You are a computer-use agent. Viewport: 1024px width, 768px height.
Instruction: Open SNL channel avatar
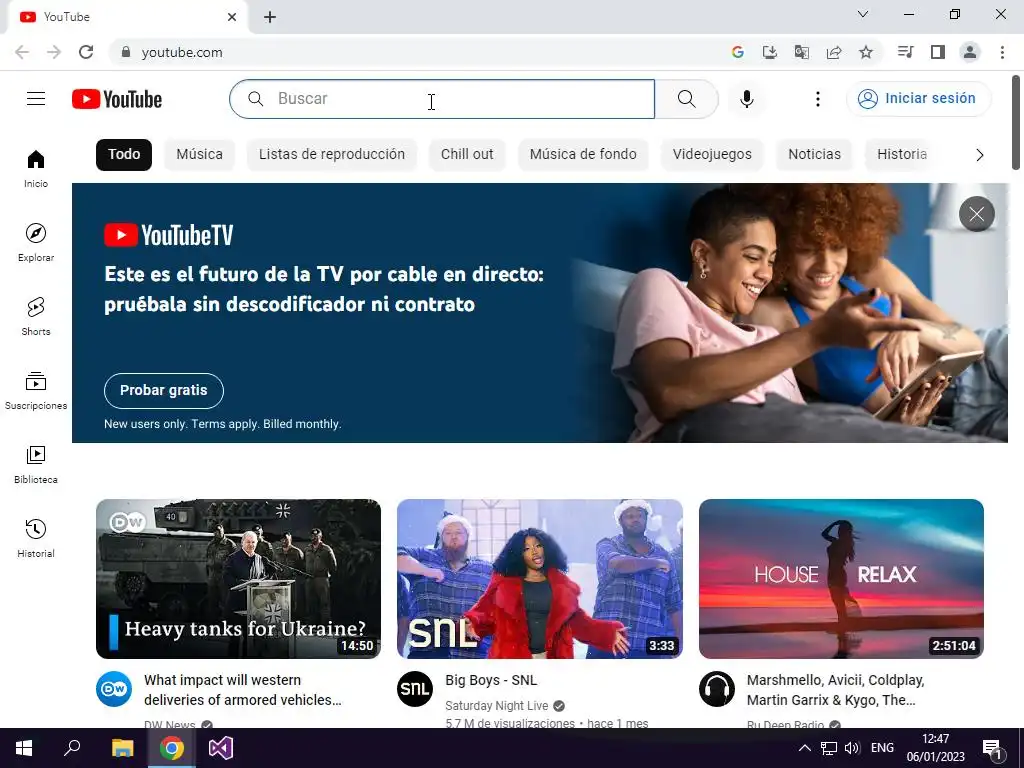415,689
